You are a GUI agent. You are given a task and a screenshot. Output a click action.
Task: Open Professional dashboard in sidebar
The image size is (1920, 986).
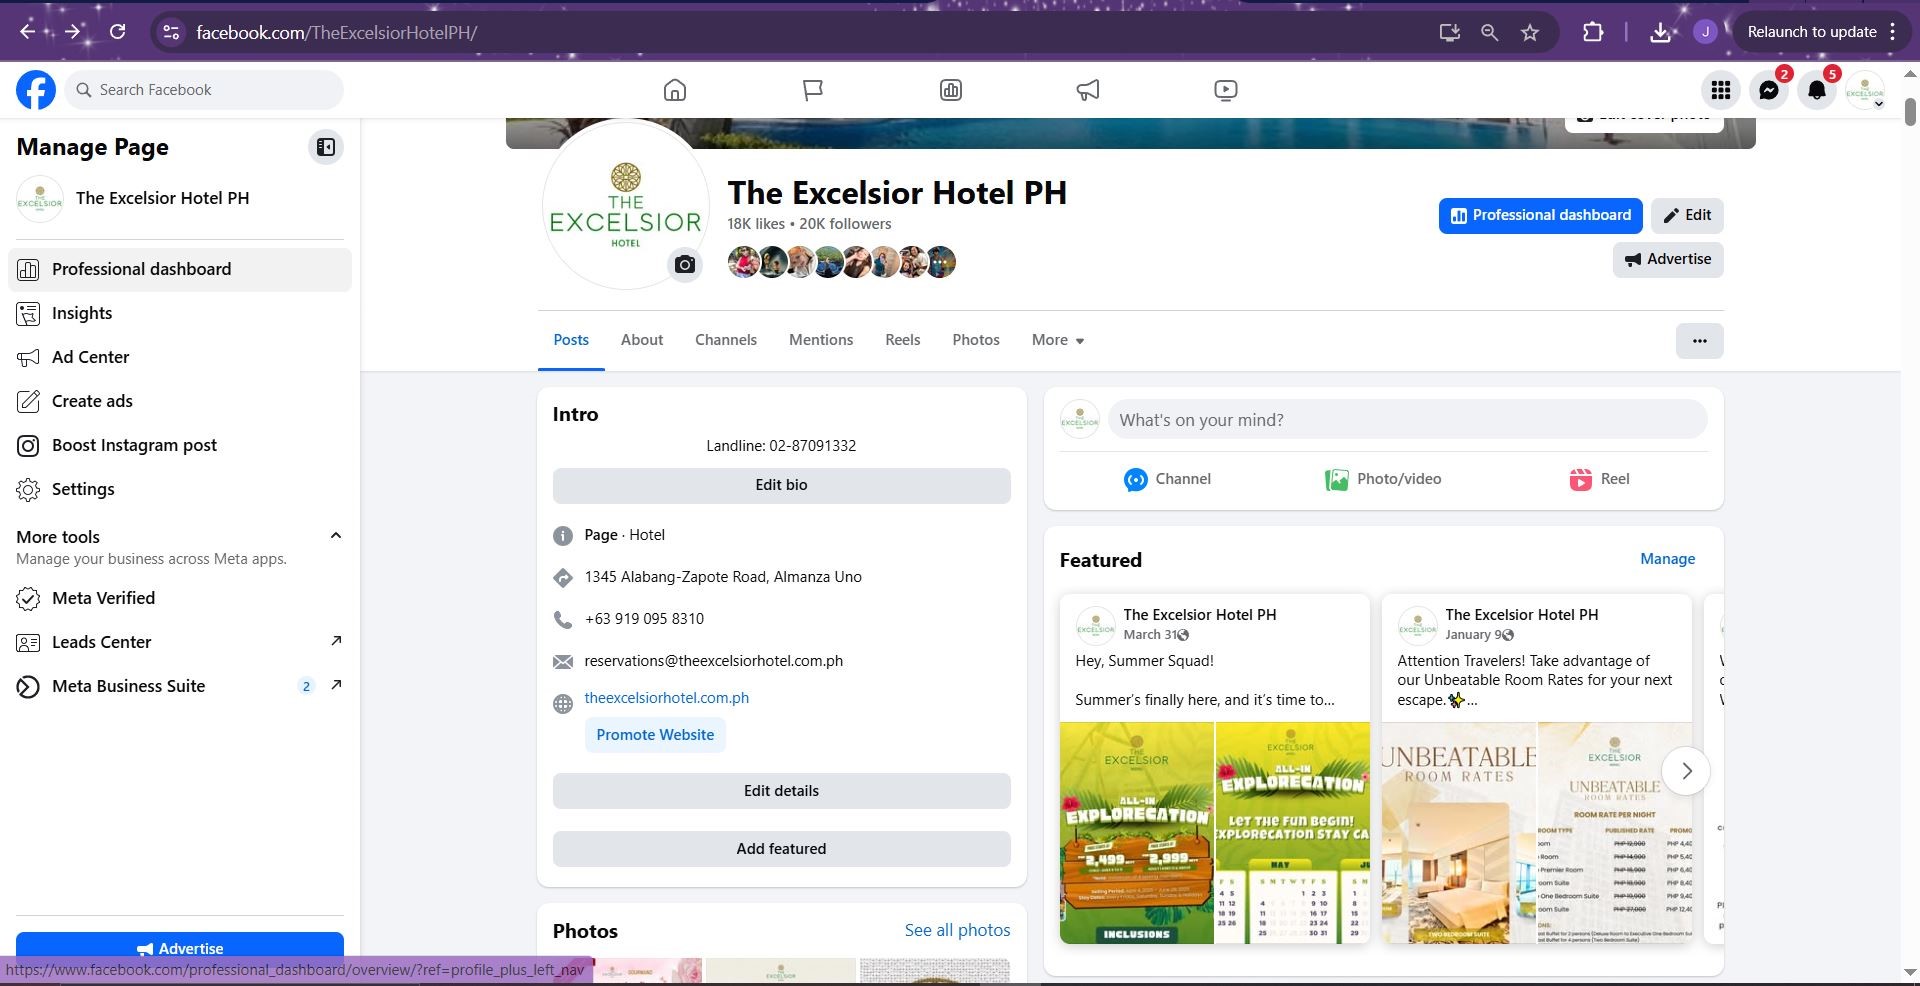coord(180,269)
